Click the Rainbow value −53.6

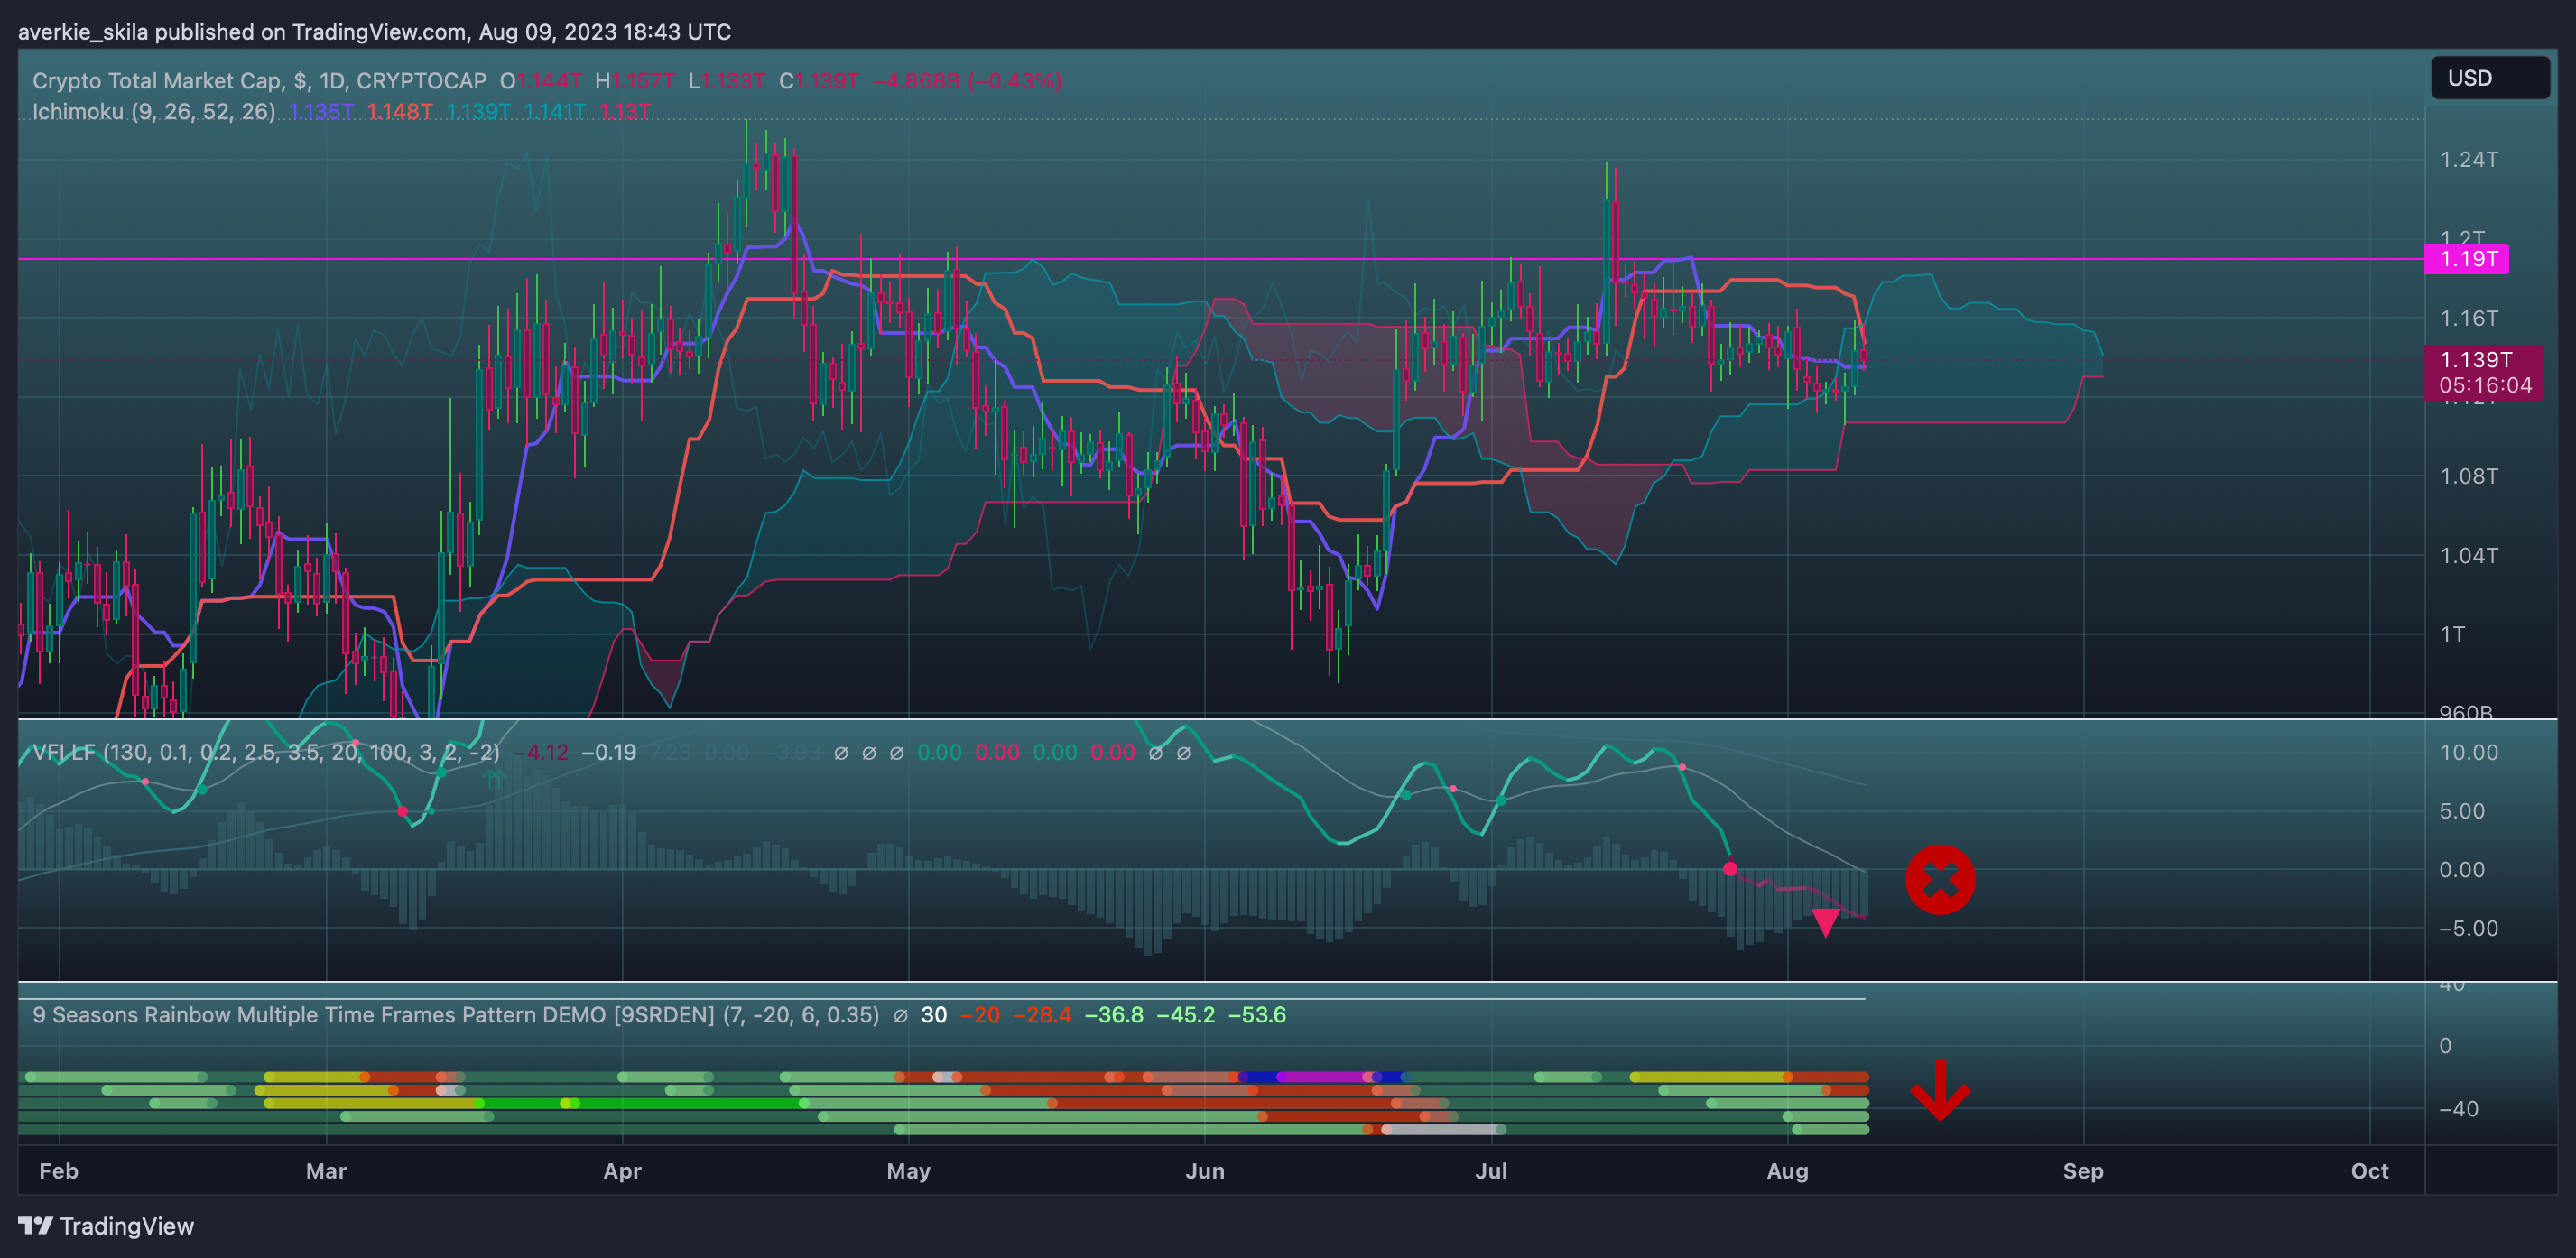(1257, 1015)
